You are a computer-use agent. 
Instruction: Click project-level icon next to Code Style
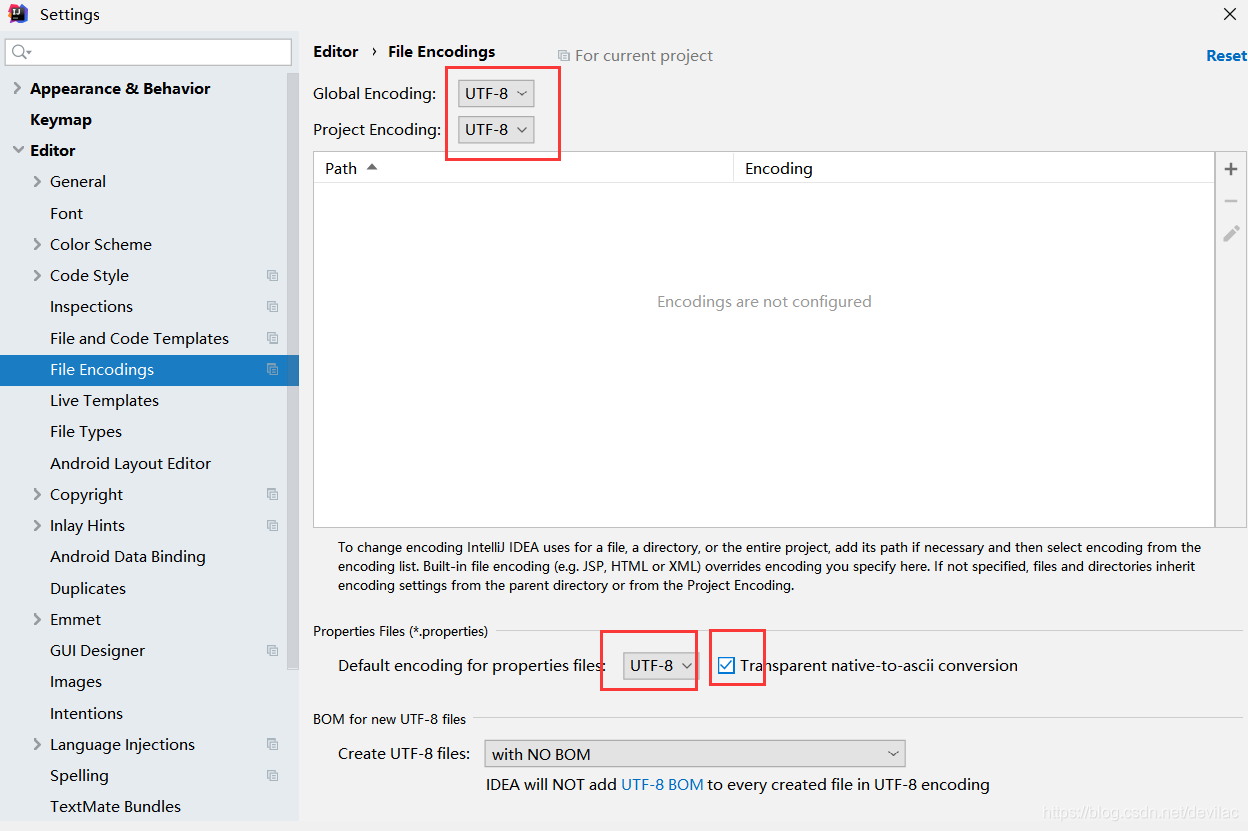272,275
